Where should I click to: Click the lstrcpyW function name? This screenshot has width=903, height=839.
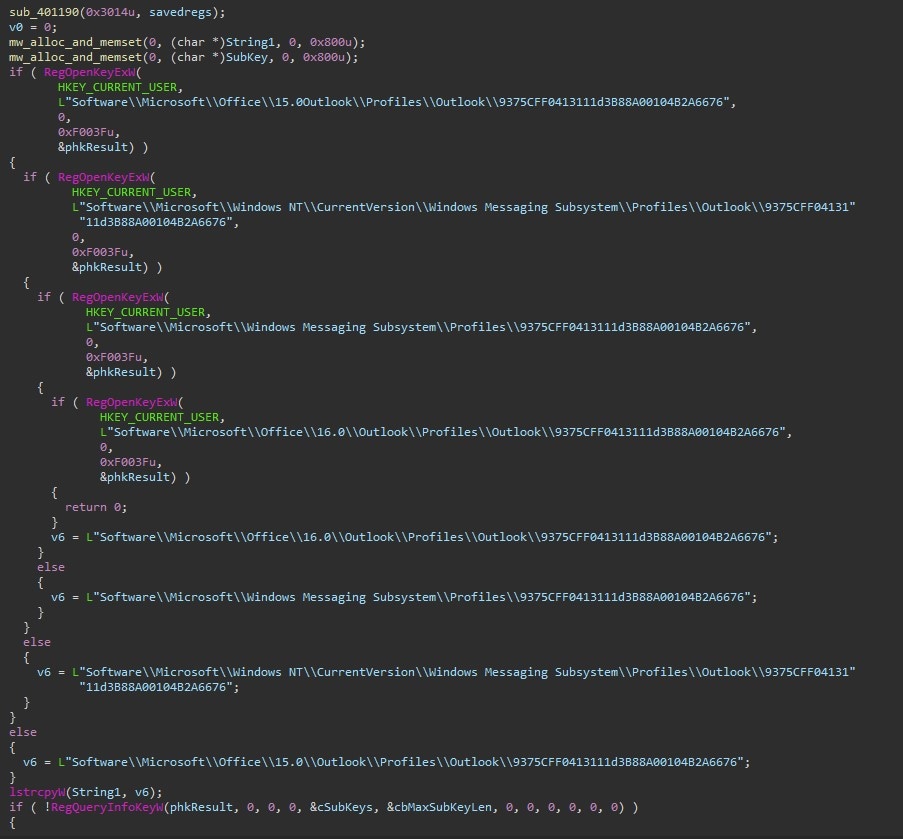[x=37, y=792]
